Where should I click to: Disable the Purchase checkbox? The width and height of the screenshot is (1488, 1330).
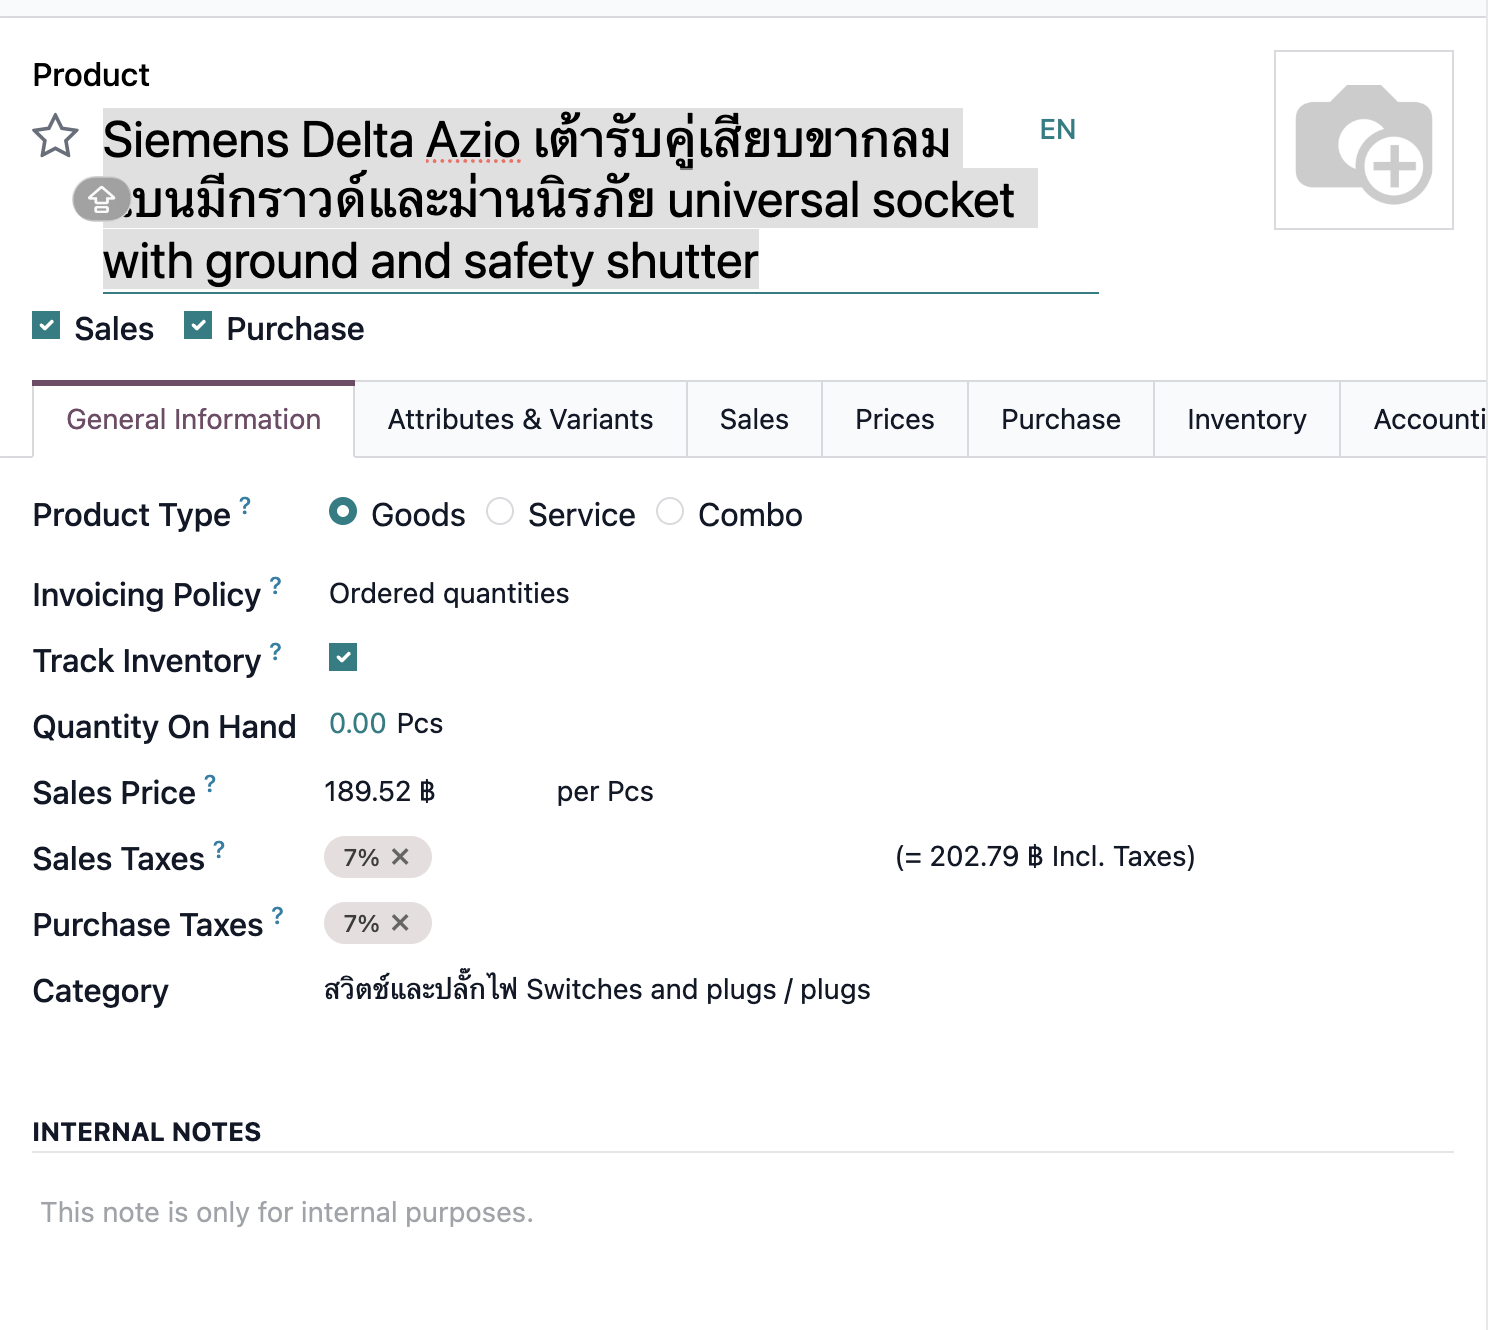[198, 325]
